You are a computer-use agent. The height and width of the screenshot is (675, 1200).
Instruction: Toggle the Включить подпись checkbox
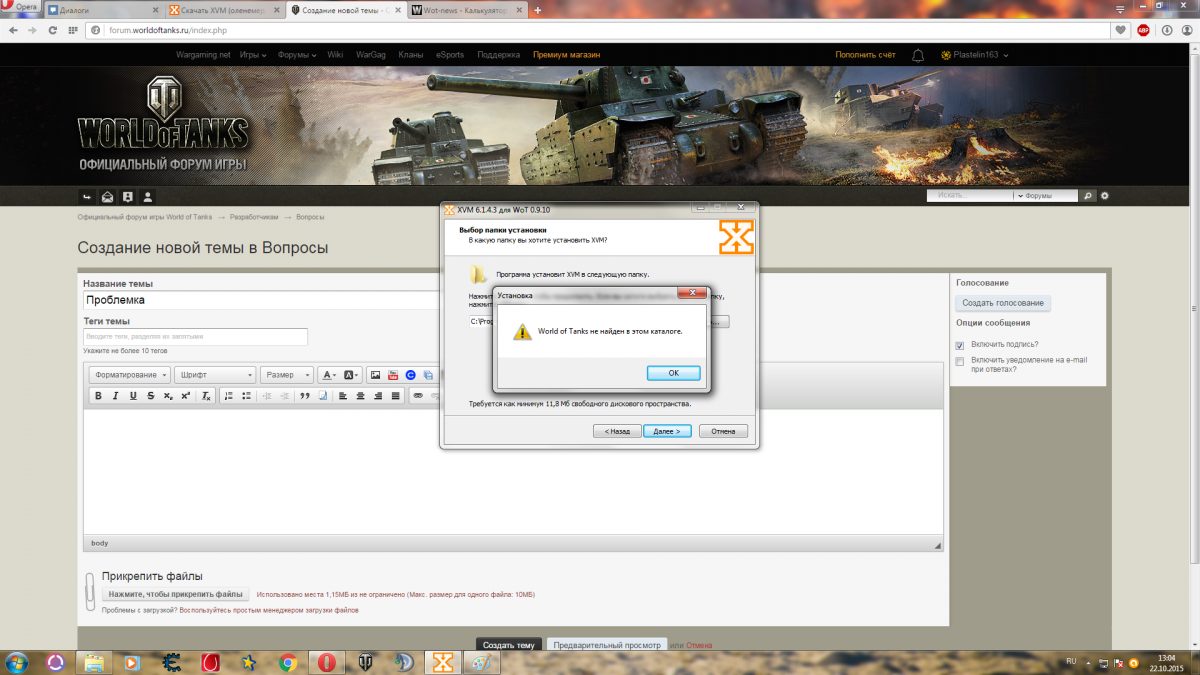[x=960, y=345]
